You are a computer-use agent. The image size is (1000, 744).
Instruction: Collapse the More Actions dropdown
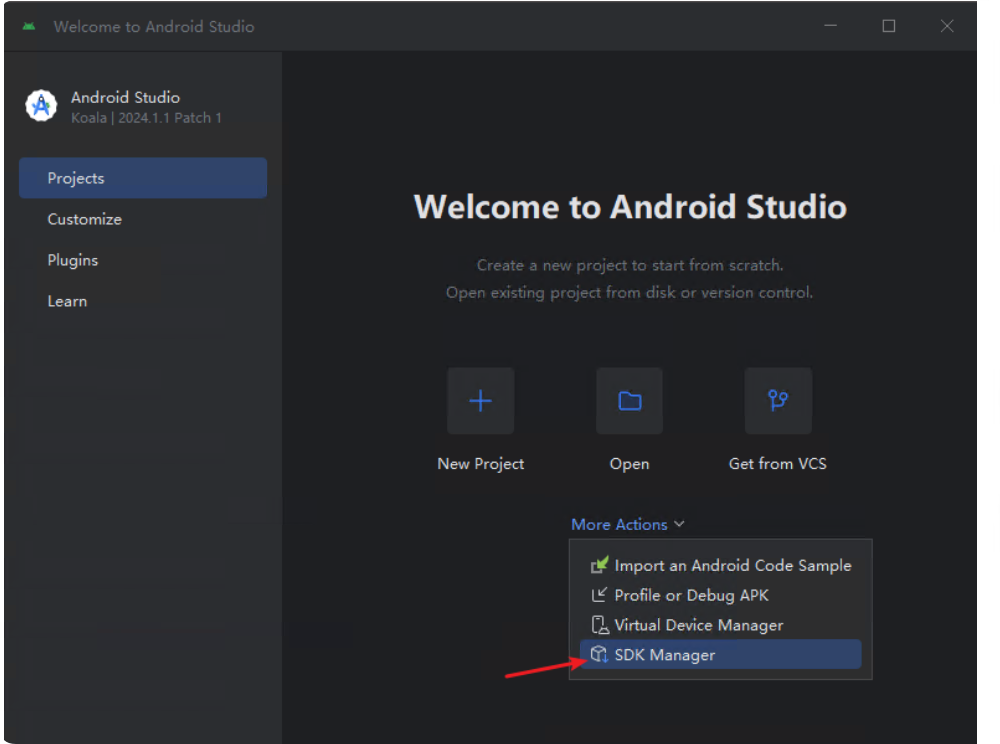pos(628,524)
